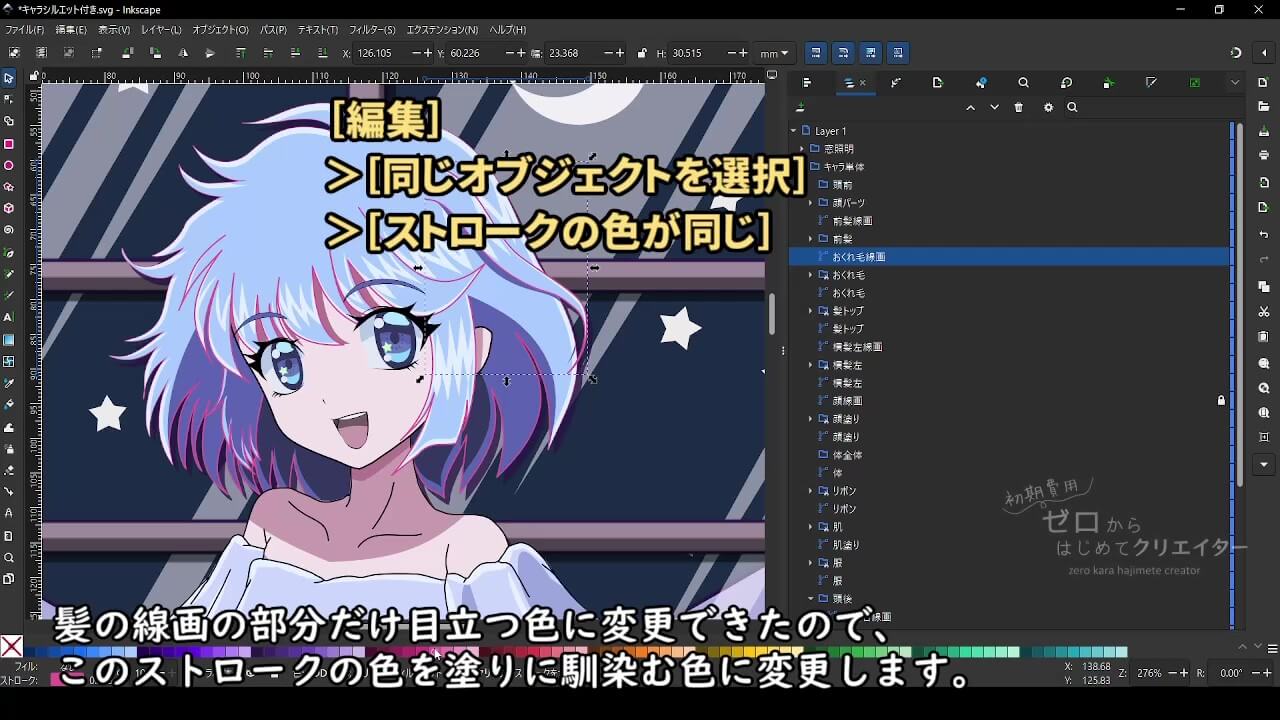Close the Layers and Objects tab

click(x=863, y=83)
